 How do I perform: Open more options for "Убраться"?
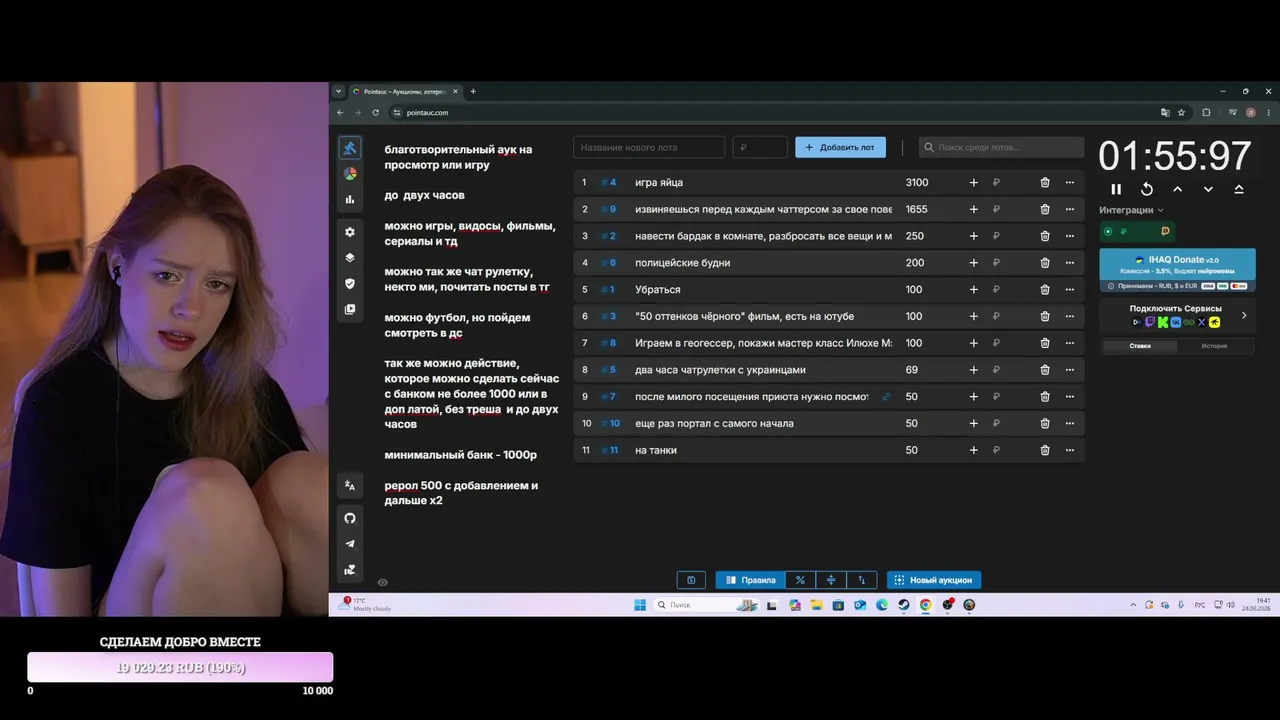pos(1070,289)
